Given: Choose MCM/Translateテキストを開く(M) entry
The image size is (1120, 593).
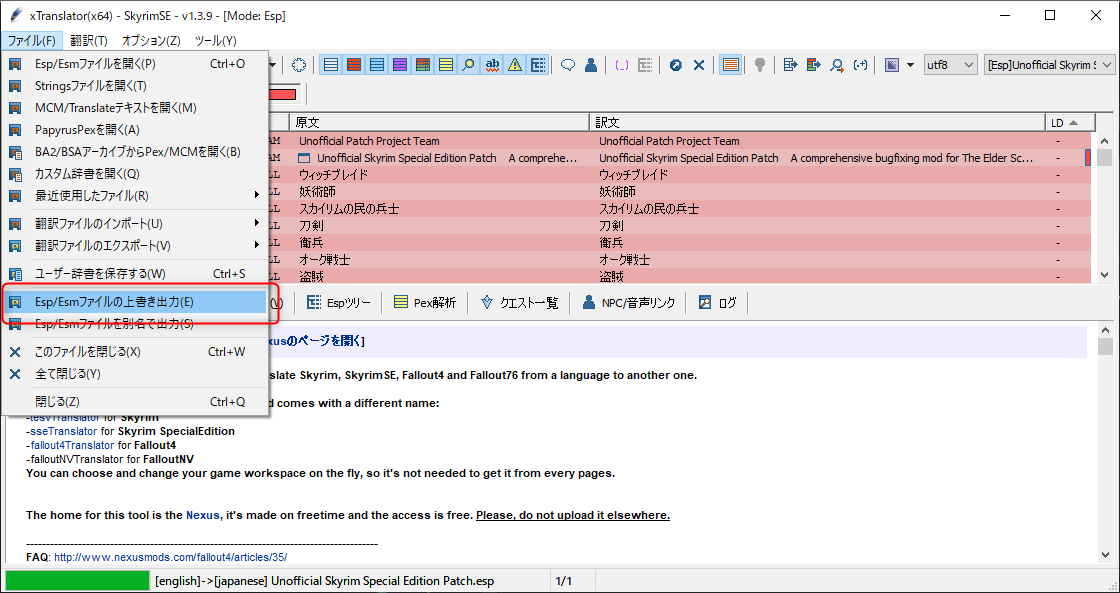Looking at the screenshot, I should pyautogui.click(x=135, y=108).
